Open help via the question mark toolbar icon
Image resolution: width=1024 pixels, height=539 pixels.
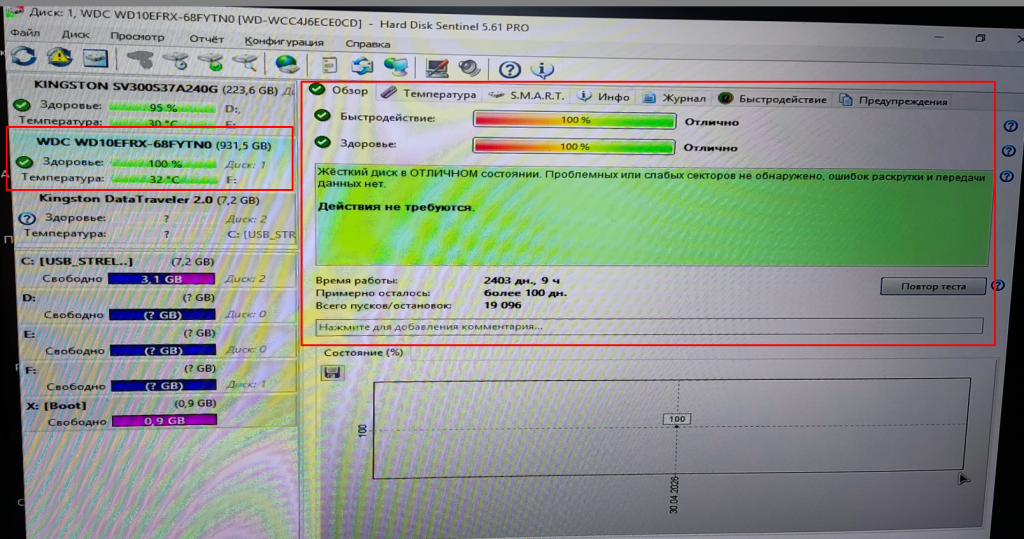tap(510, 69)
